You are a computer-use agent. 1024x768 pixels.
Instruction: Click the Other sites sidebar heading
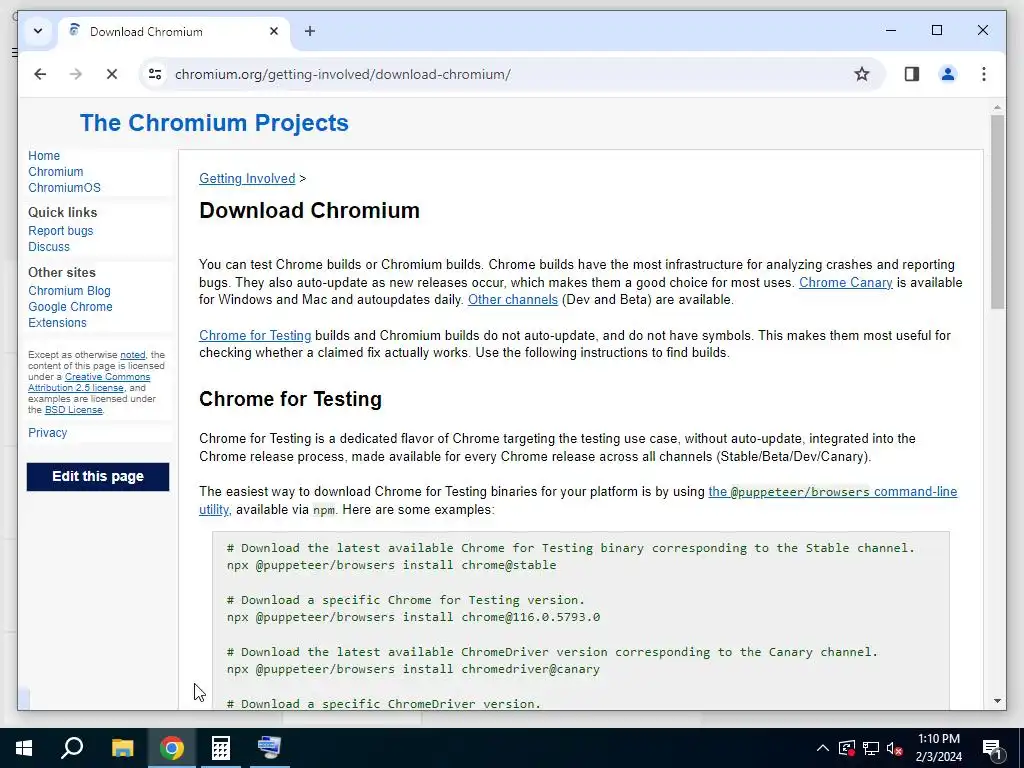tap(62, 272)
